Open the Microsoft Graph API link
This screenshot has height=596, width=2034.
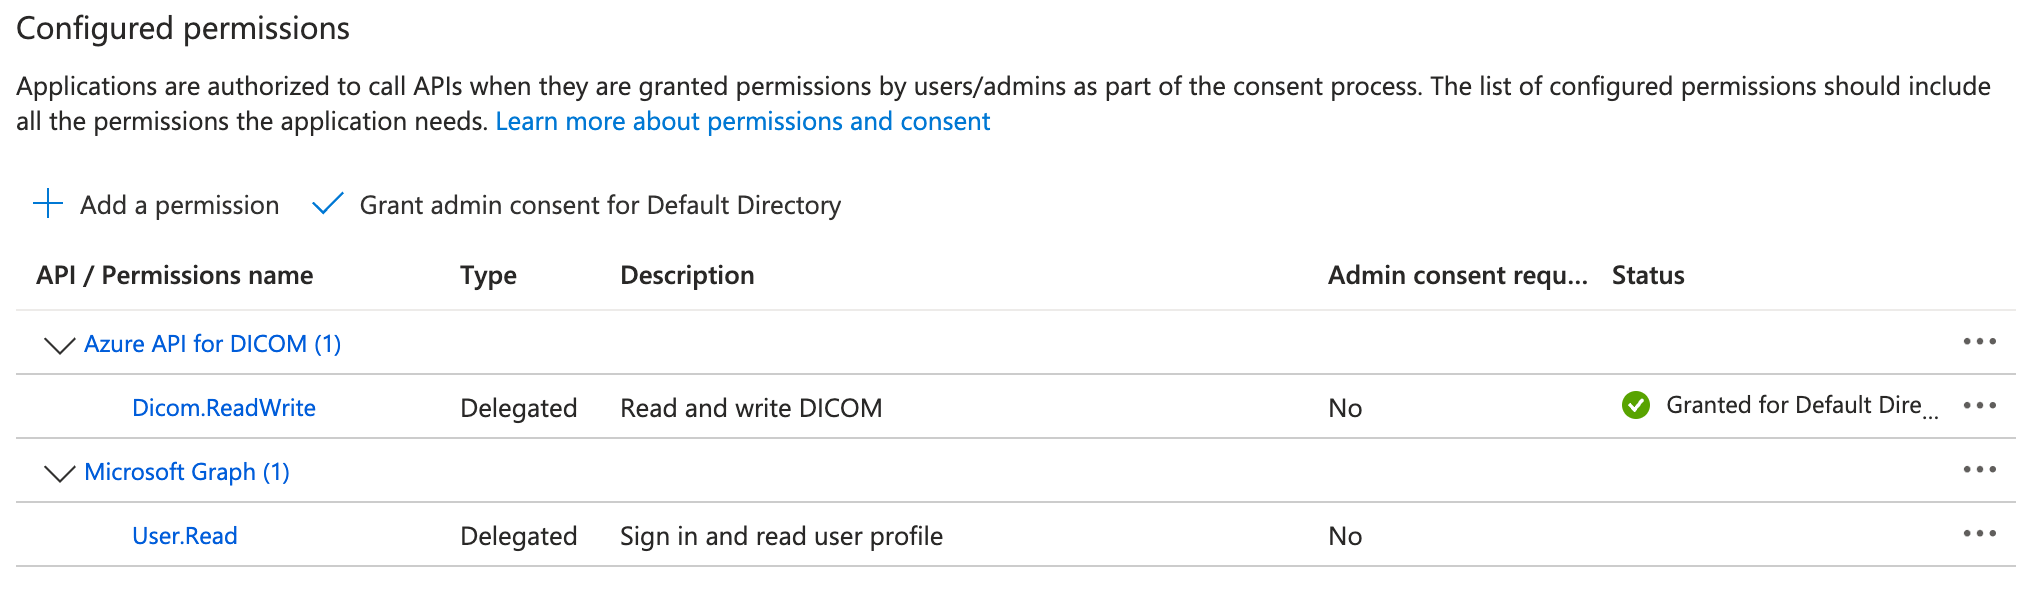[187, 472]
